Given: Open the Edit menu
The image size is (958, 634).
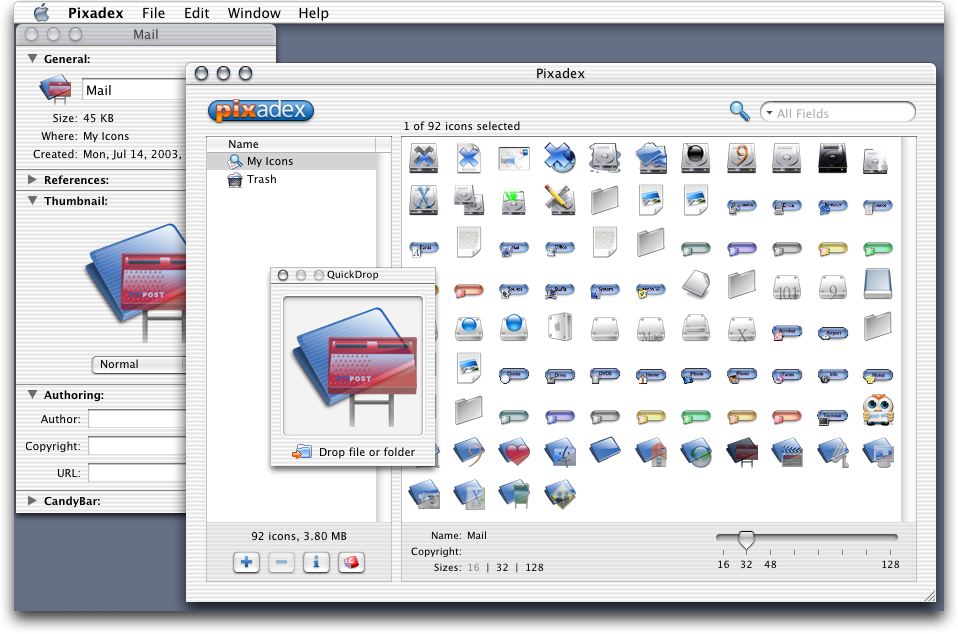Looking at the screenshot, I should [x=196, y=13].
